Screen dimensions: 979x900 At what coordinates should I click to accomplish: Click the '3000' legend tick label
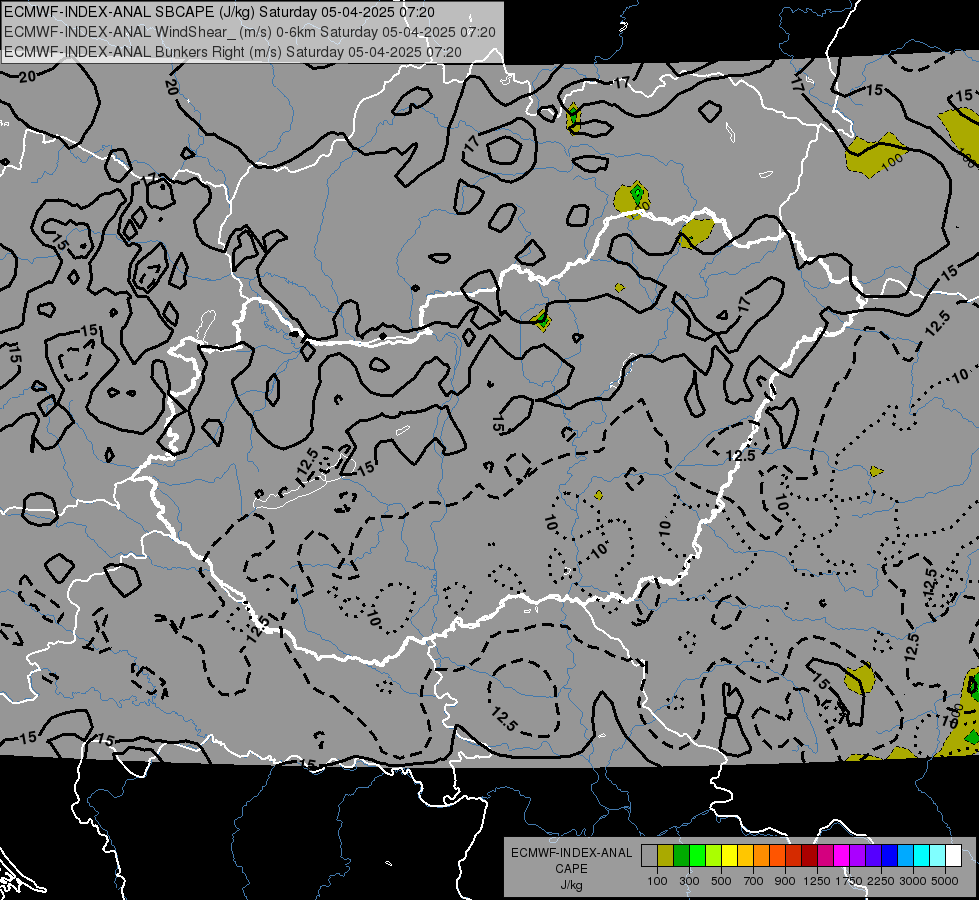pos(913,881)
